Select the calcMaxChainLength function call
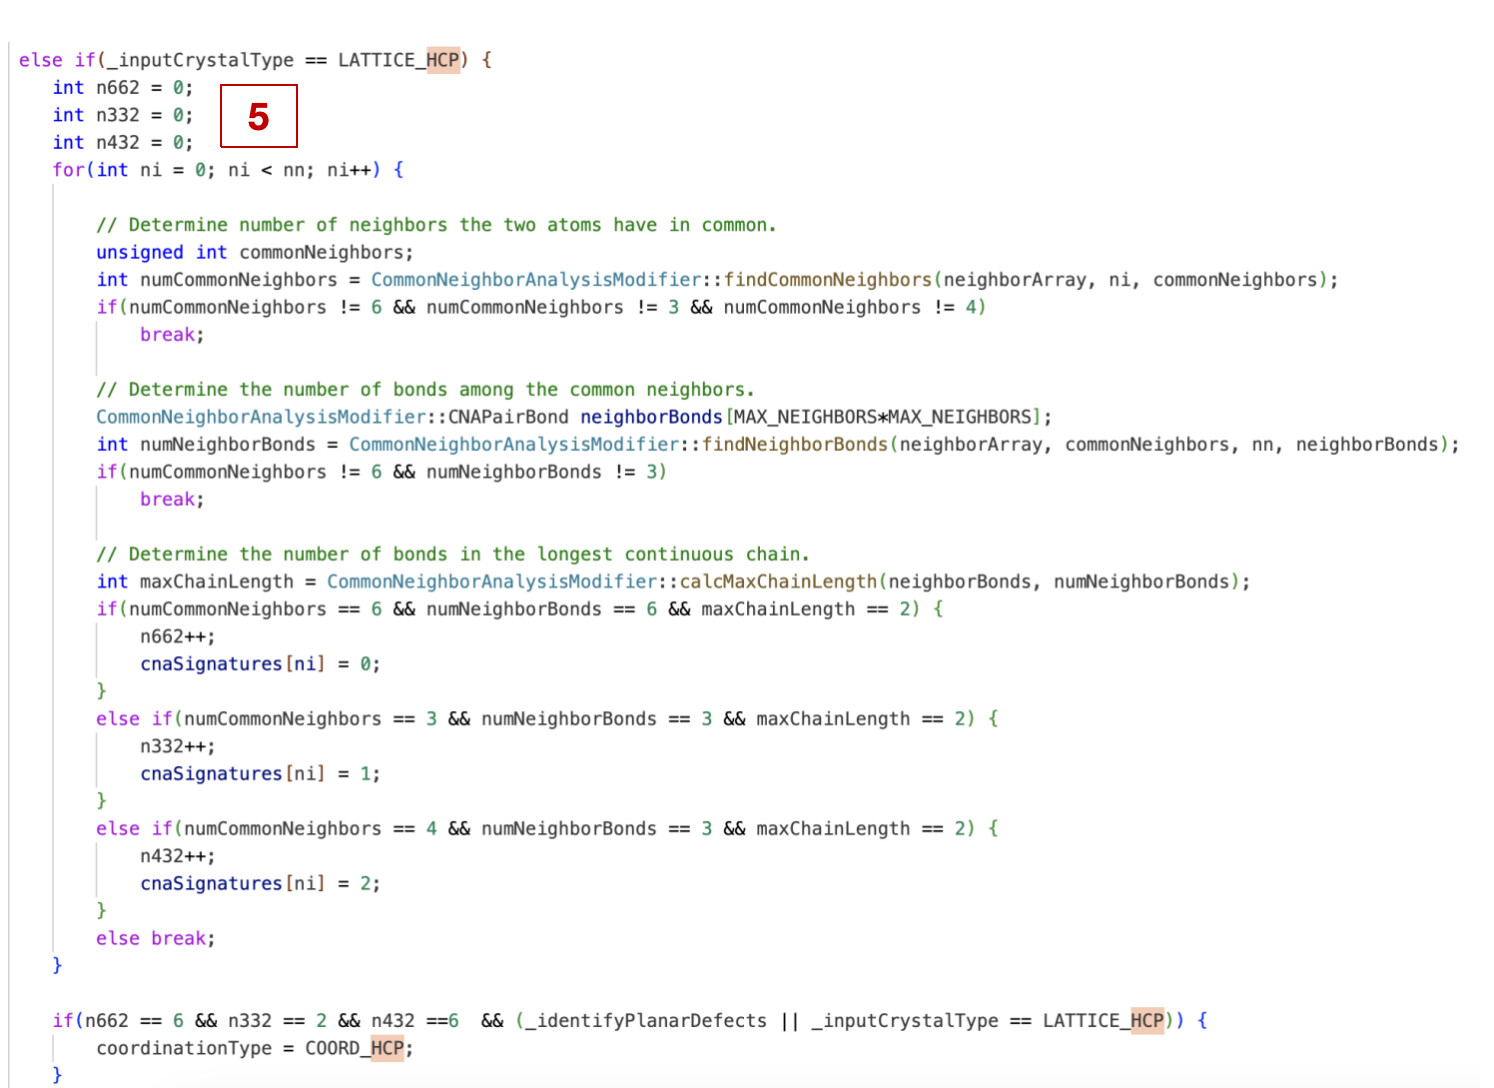This screenshot has width=1494, height=1088. [778, 581]
